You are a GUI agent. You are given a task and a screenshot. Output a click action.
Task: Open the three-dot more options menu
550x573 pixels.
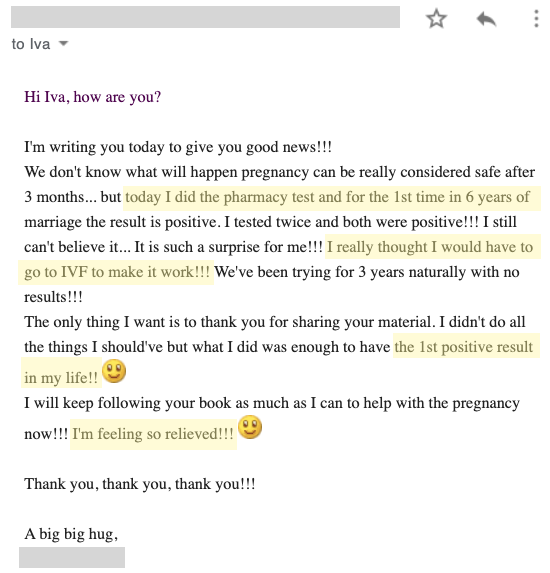click(536, 19)
